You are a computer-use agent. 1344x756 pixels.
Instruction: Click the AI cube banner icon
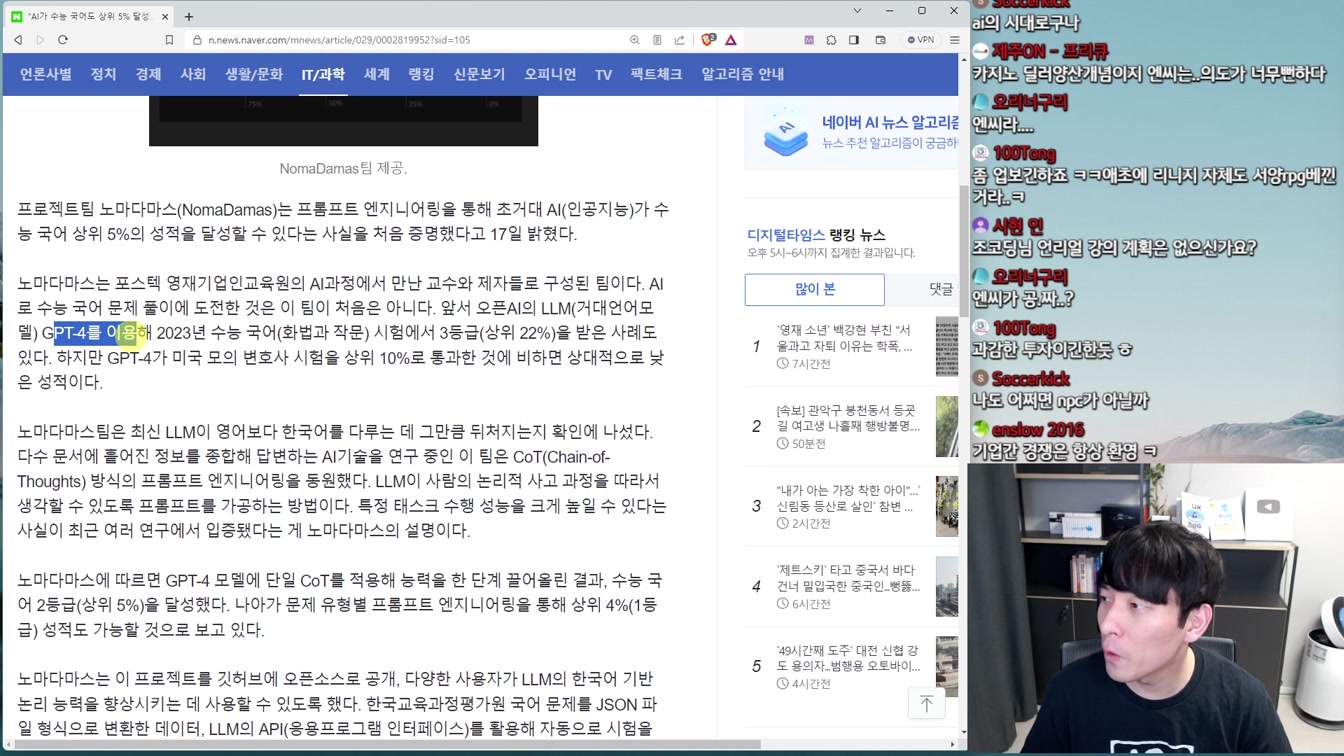[786, 134]
